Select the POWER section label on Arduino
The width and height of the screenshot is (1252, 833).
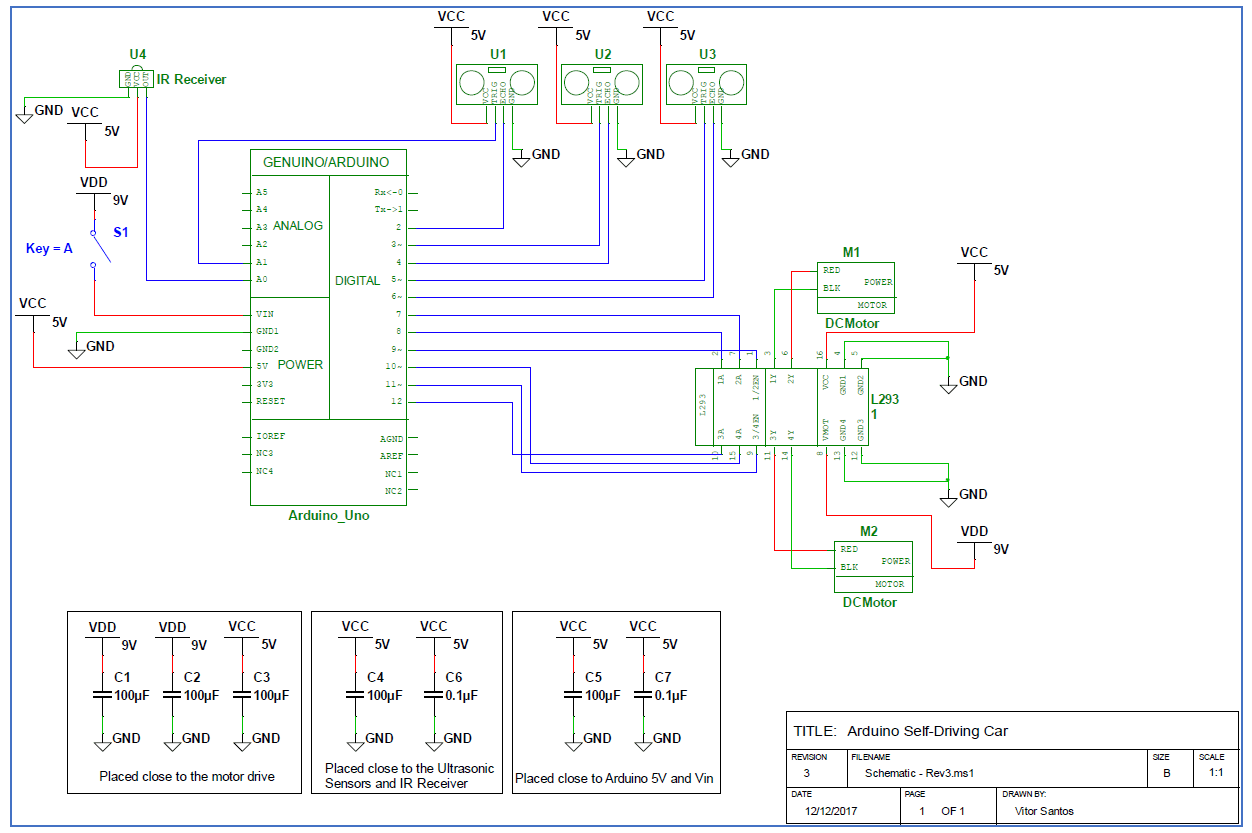300,366
